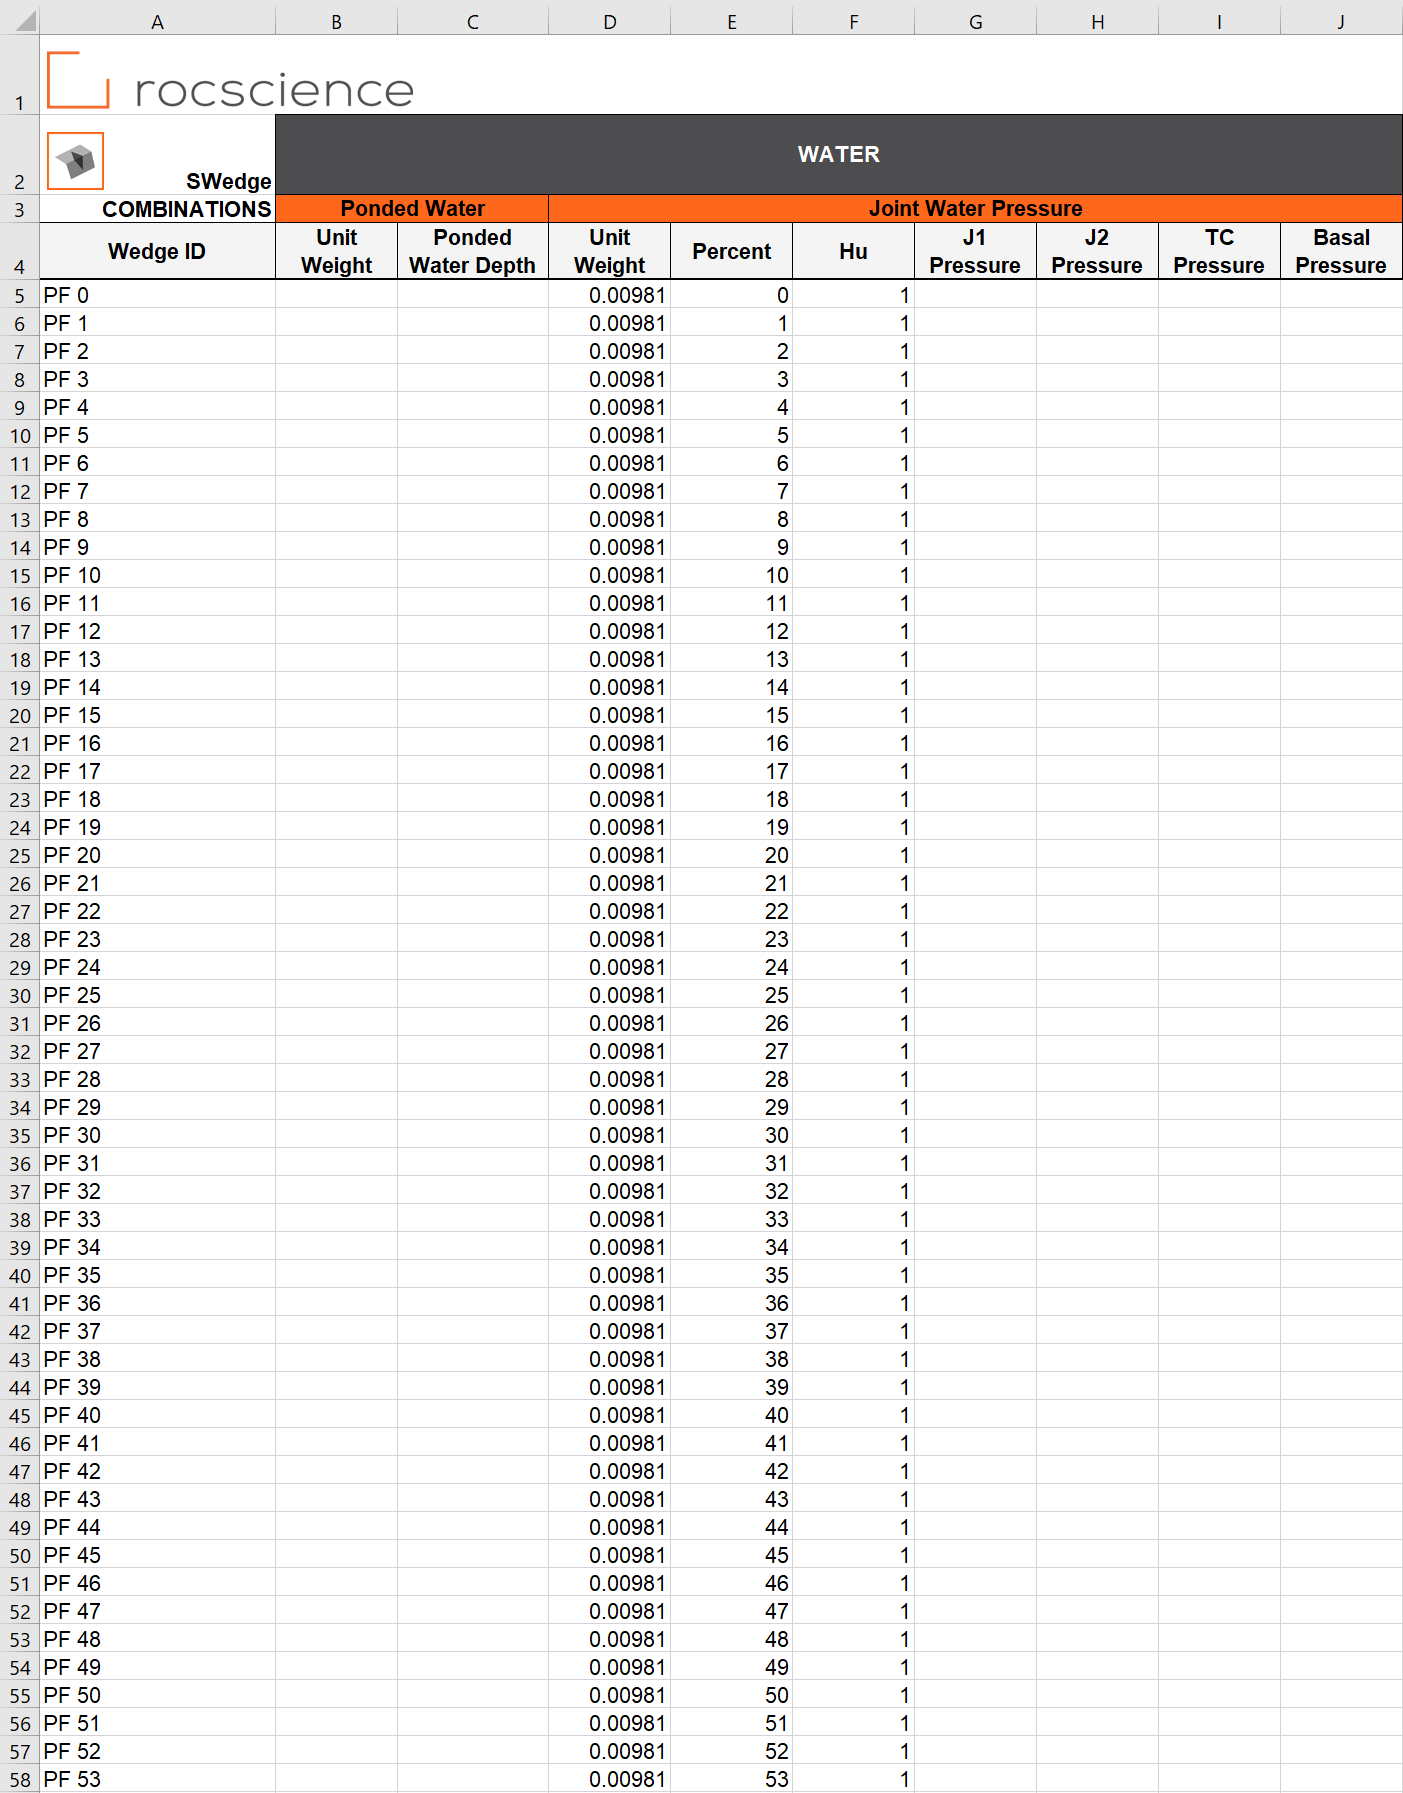Click the rocscience logo image
Image resolution: width=1403 pixels, height=1793 pixels.
pos(231,81)
